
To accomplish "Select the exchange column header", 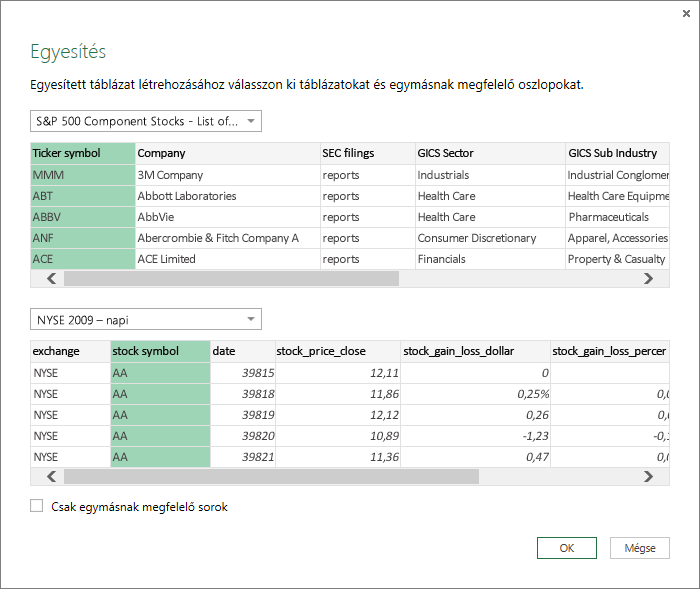I will click(x=71, y=351).
